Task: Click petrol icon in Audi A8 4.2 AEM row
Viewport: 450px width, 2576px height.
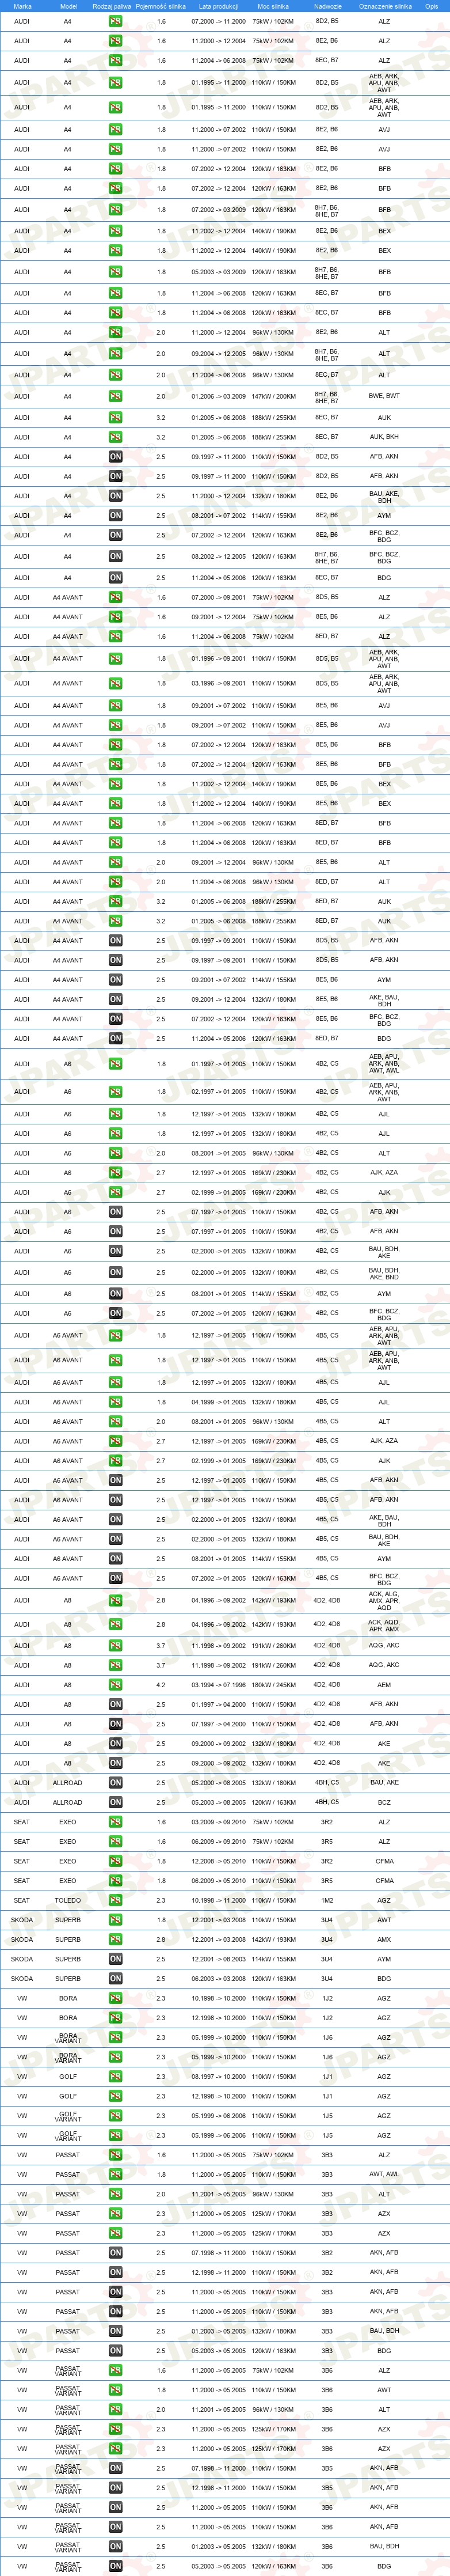Action: pyautogui.click(x=115, y=1685)
